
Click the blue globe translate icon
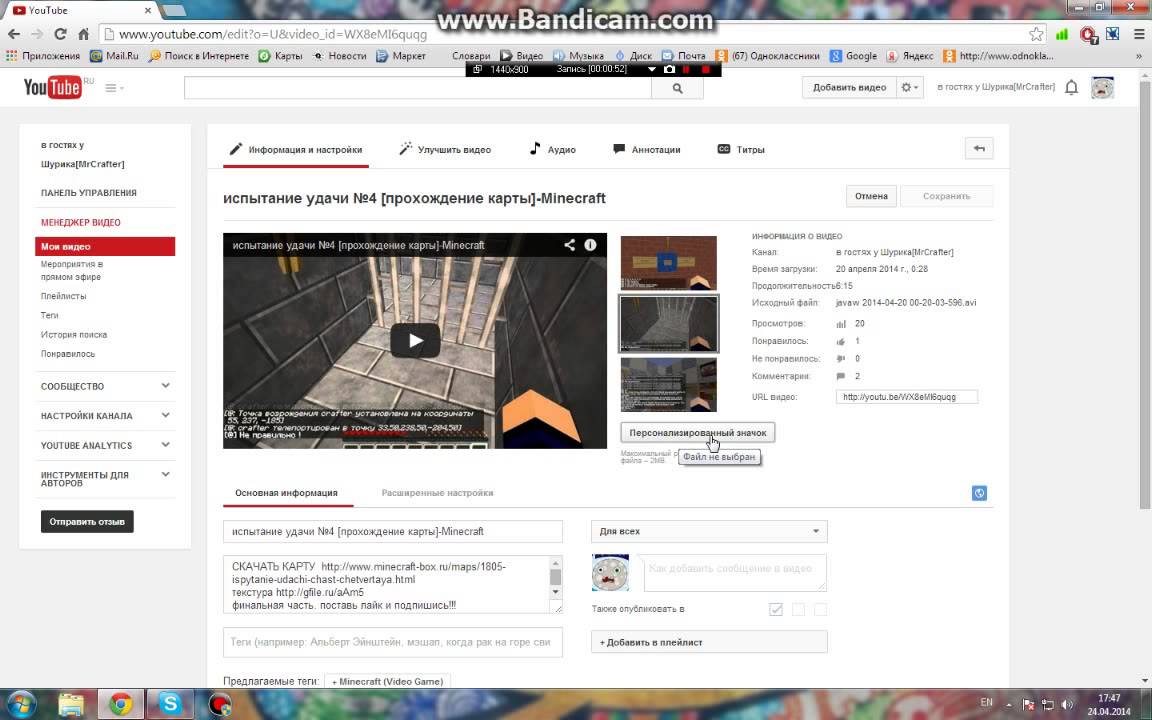coord(979,493)
